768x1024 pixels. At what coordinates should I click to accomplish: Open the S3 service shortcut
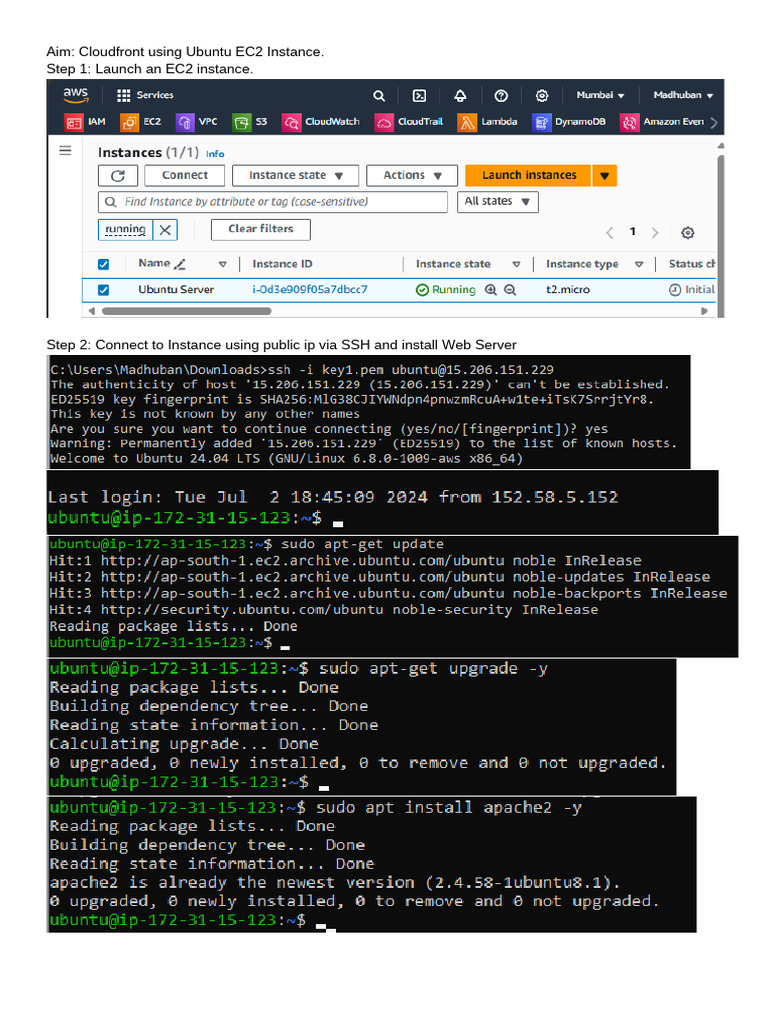(251, 122)
